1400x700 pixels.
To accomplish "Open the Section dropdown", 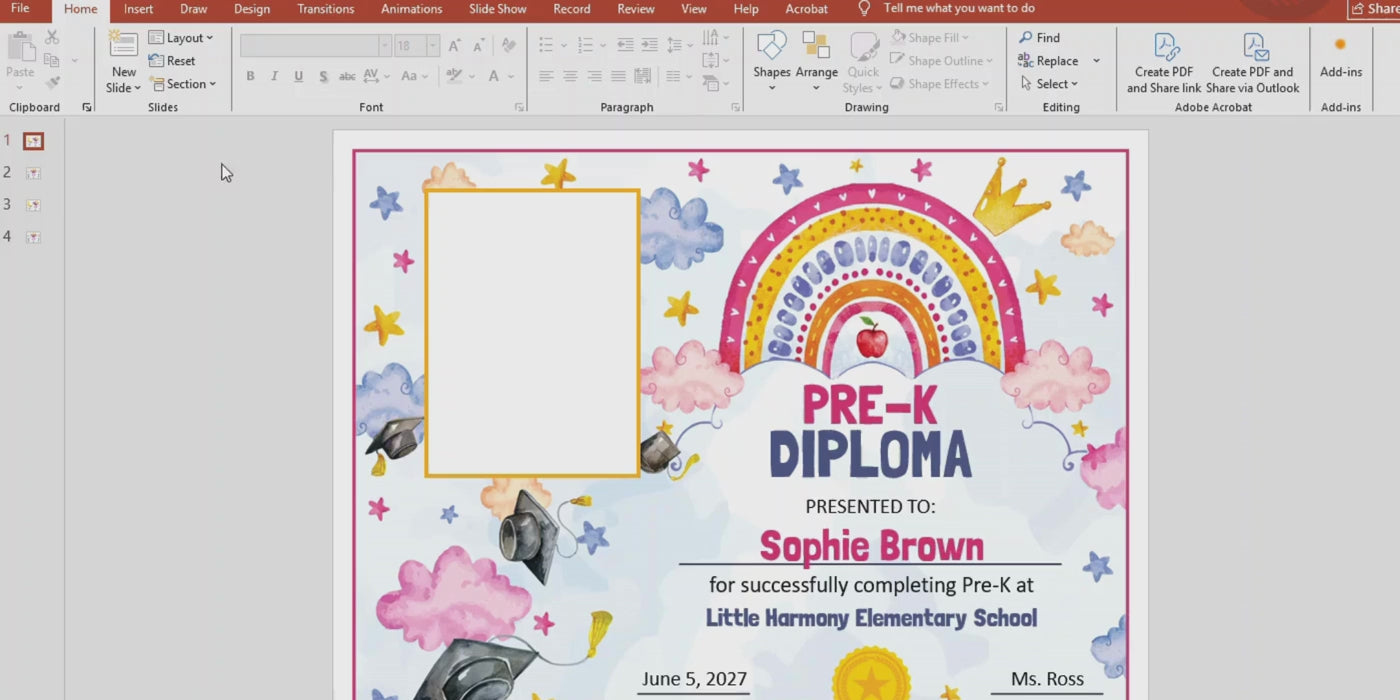I will tap(183, 84).
